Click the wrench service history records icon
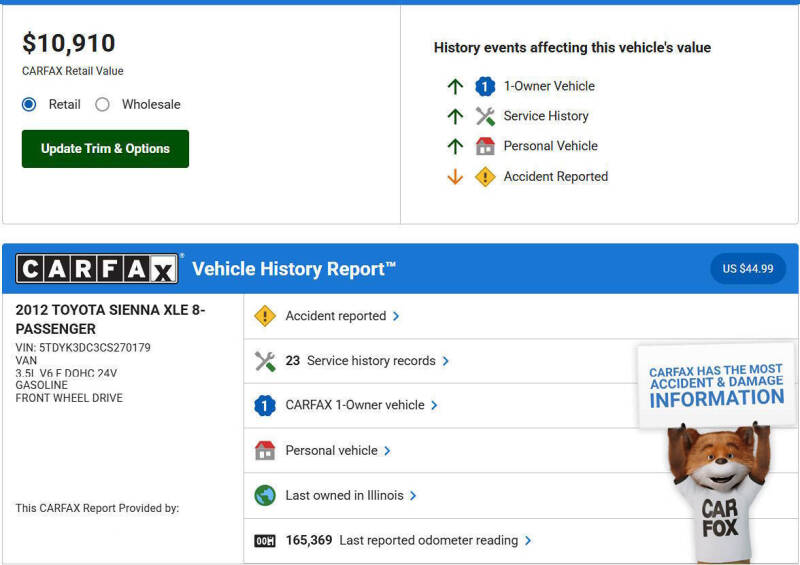This screenshot has width=800, height=565. pos(265,361)
